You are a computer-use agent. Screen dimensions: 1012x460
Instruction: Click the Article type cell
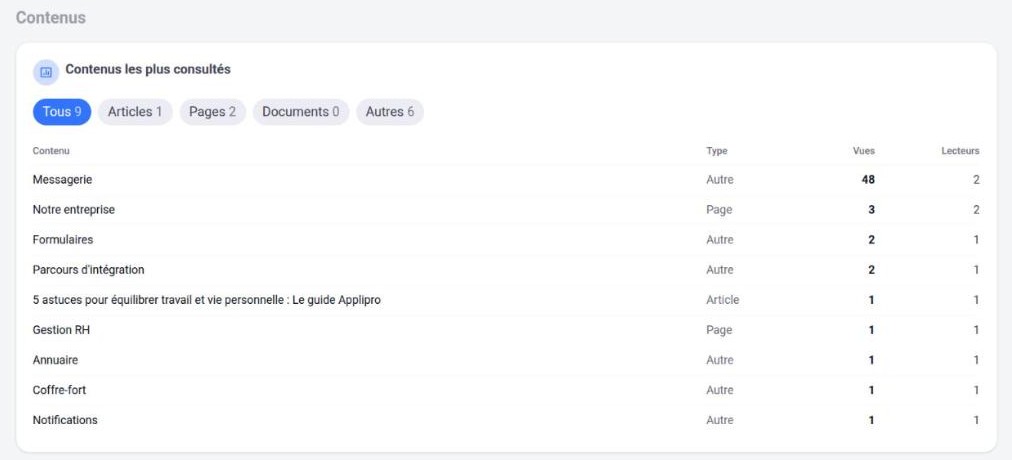coord(723,300)
